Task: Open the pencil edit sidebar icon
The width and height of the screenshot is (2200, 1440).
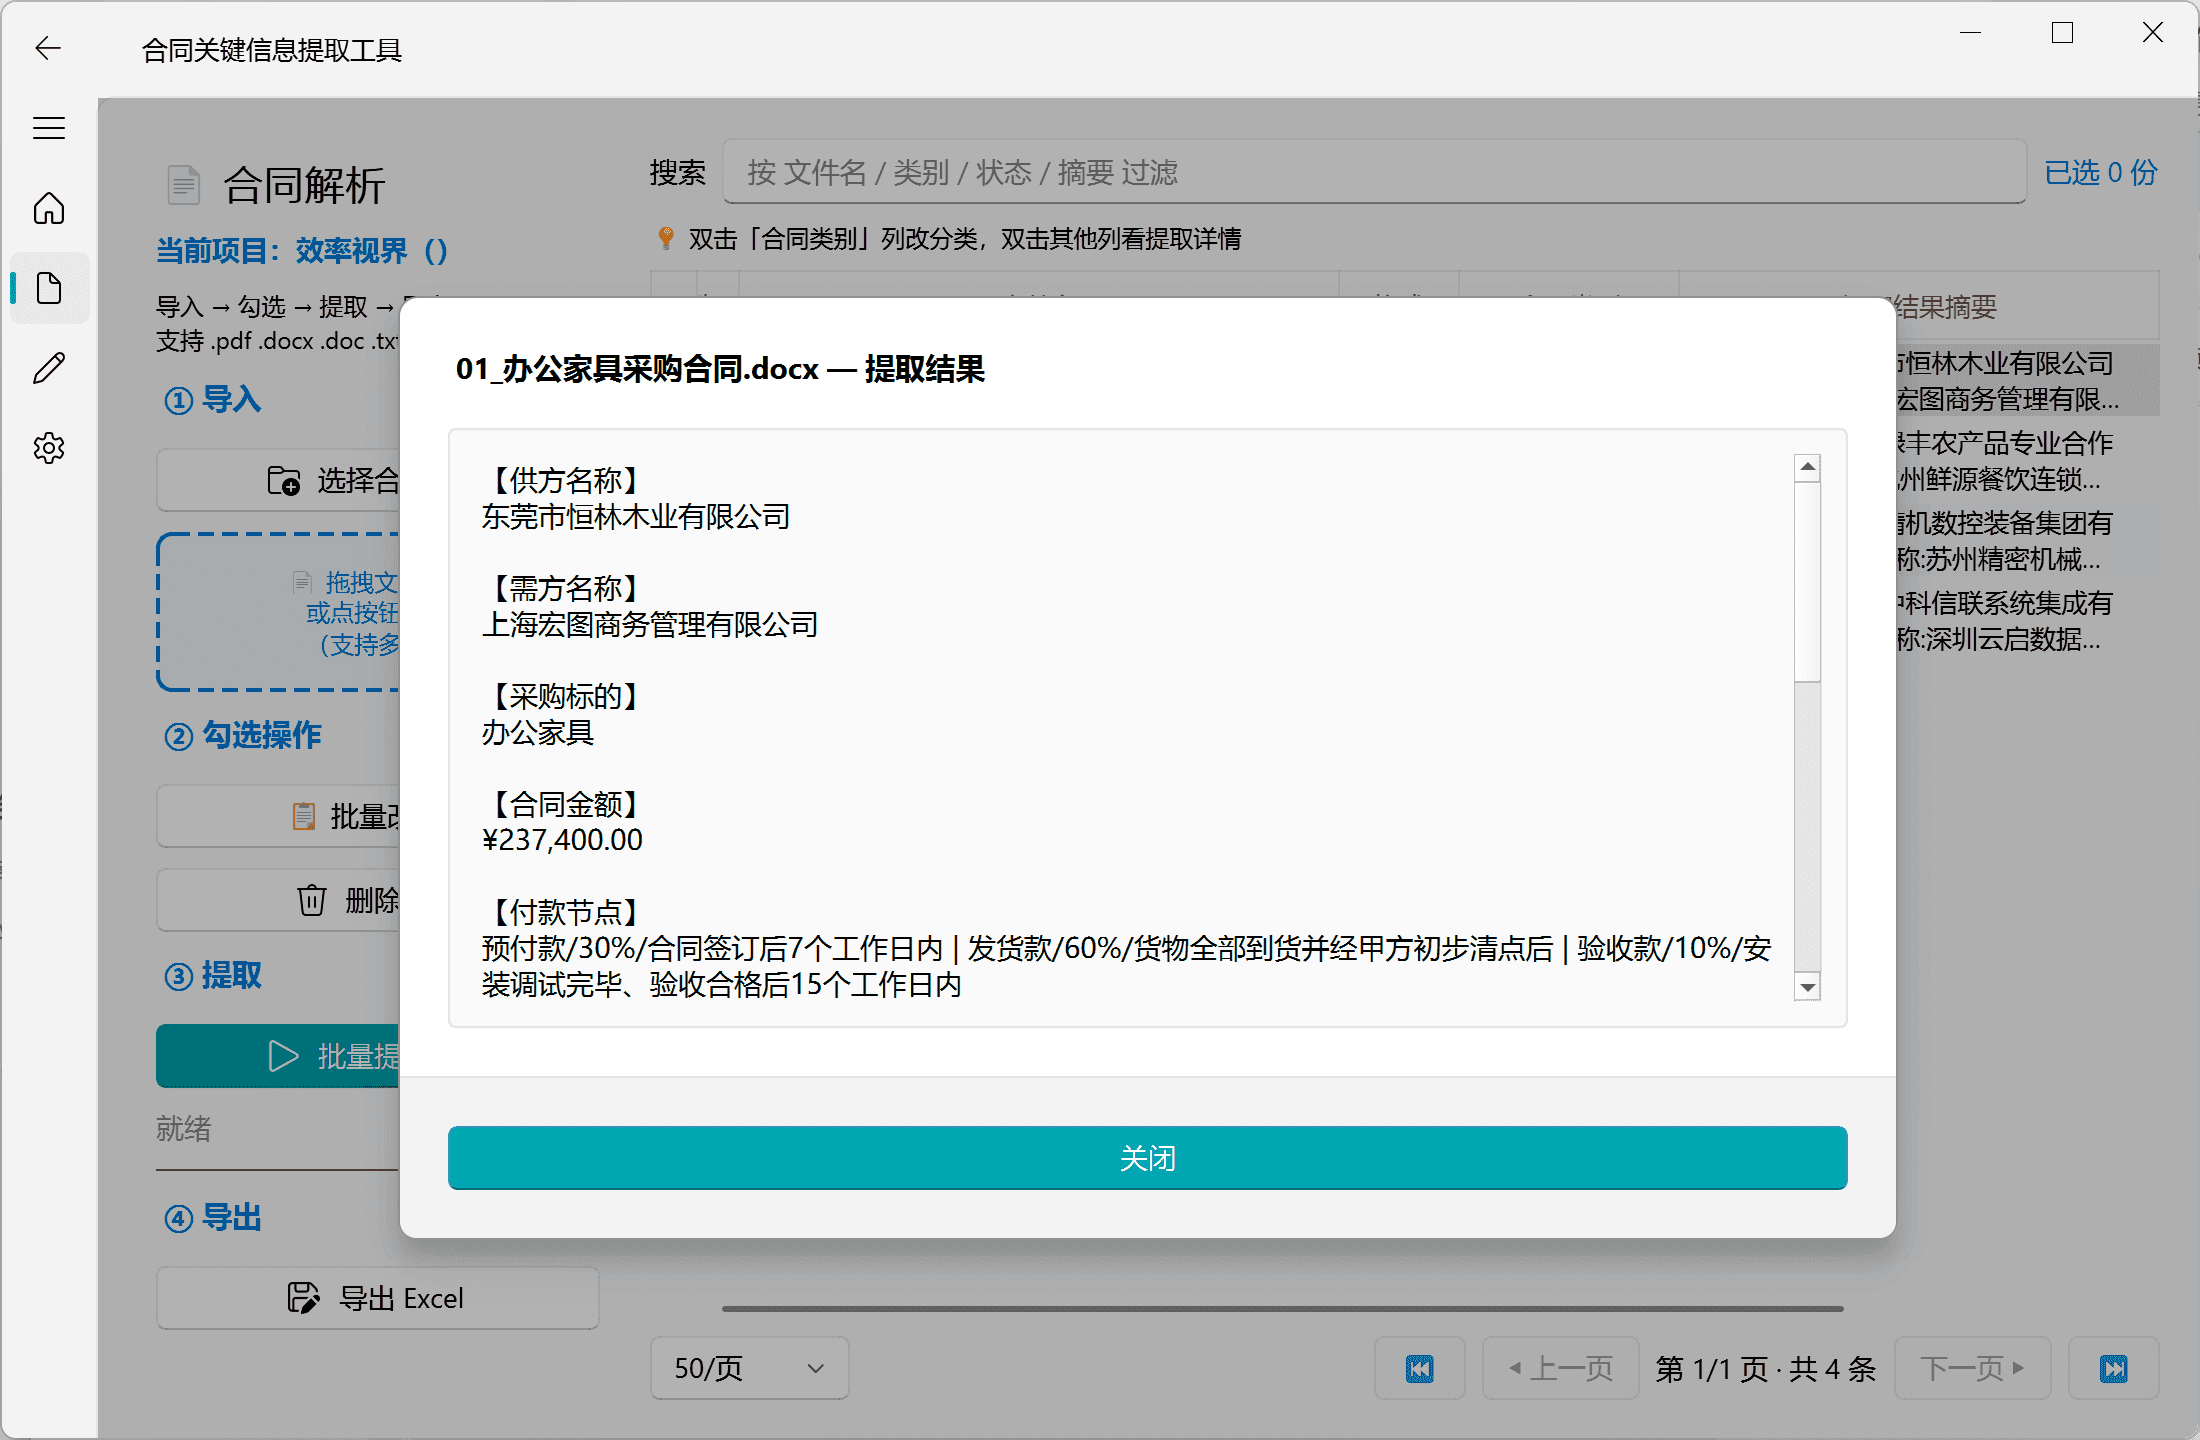Action: 49,368
